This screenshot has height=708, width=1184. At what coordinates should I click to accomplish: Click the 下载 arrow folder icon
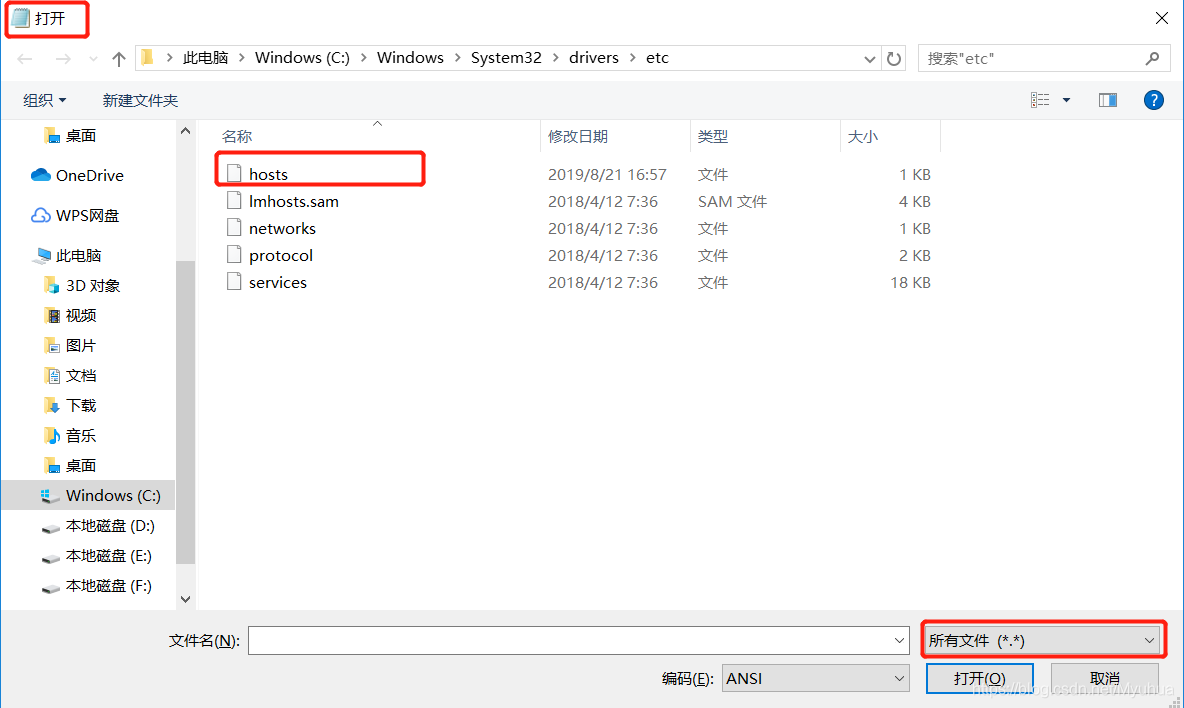[x=51, y=405]
